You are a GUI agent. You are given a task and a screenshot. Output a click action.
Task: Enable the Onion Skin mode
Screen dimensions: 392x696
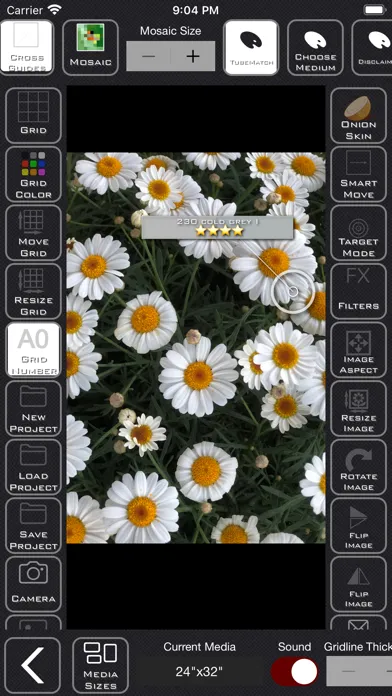(x=358, y=115)
